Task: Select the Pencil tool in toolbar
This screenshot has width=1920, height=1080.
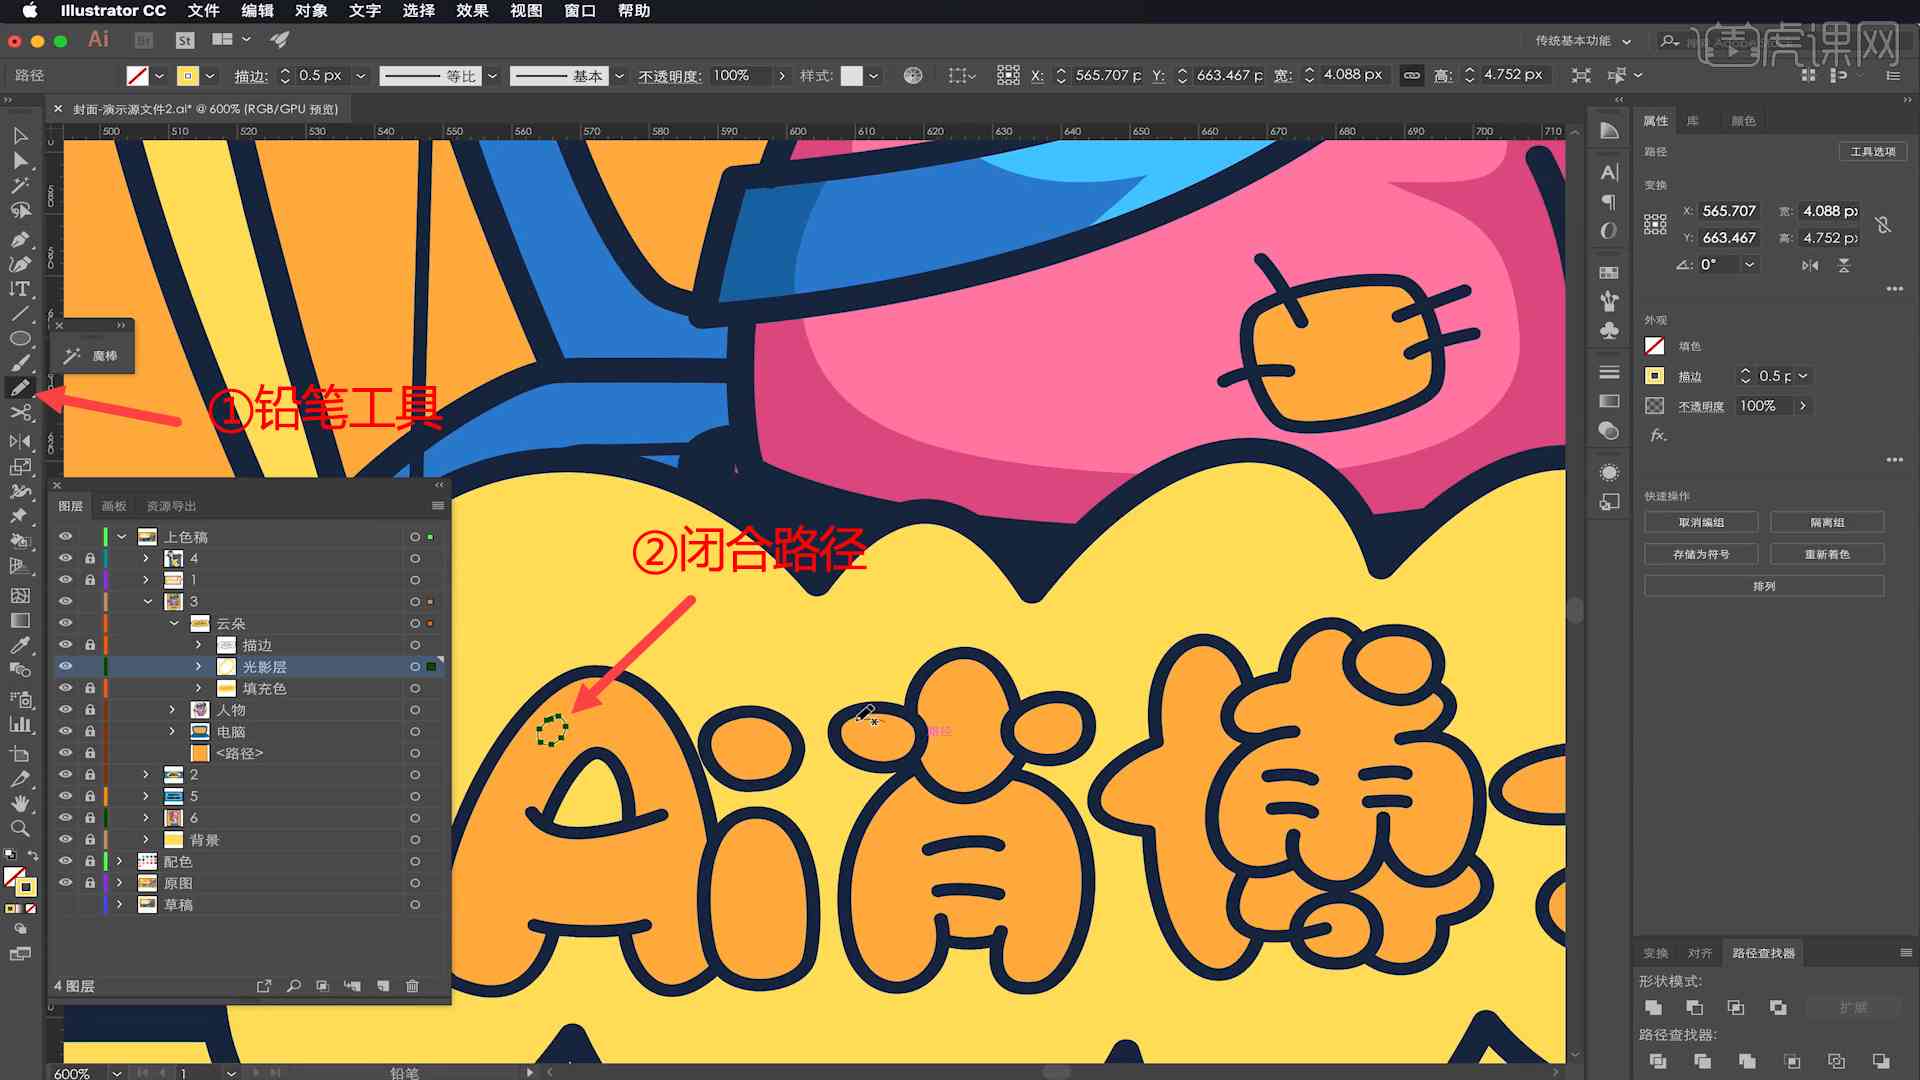Action: 18,388
